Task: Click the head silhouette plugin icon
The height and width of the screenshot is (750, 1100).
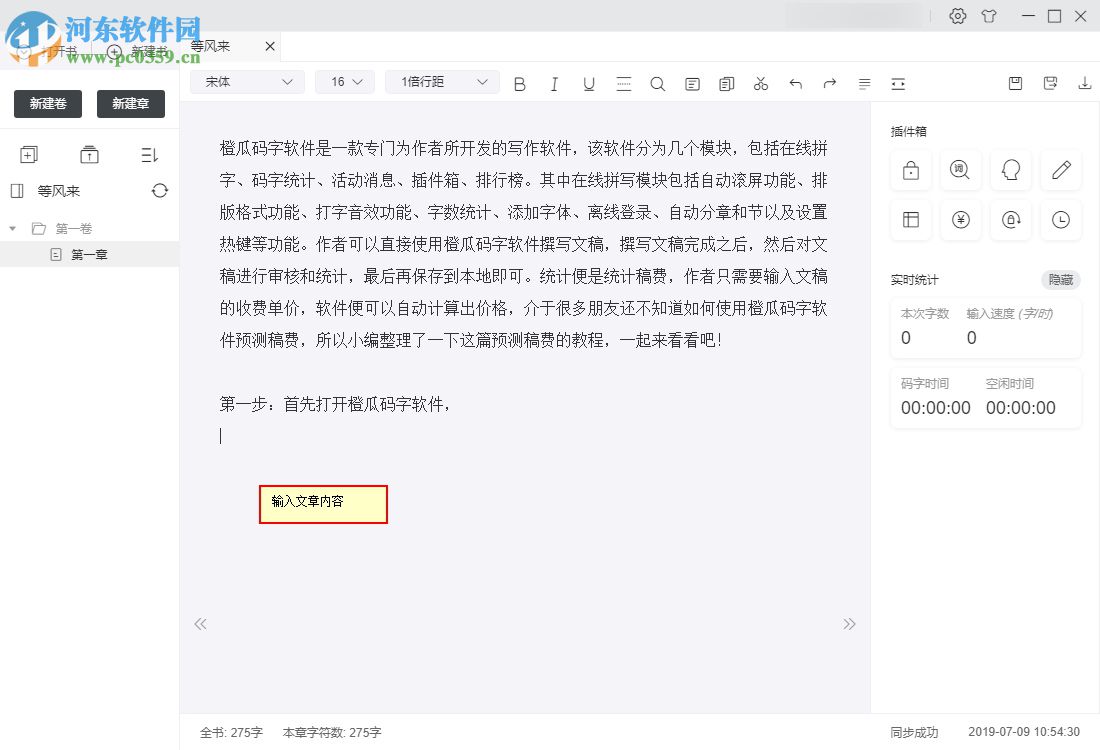Action: click(1010, 170)
